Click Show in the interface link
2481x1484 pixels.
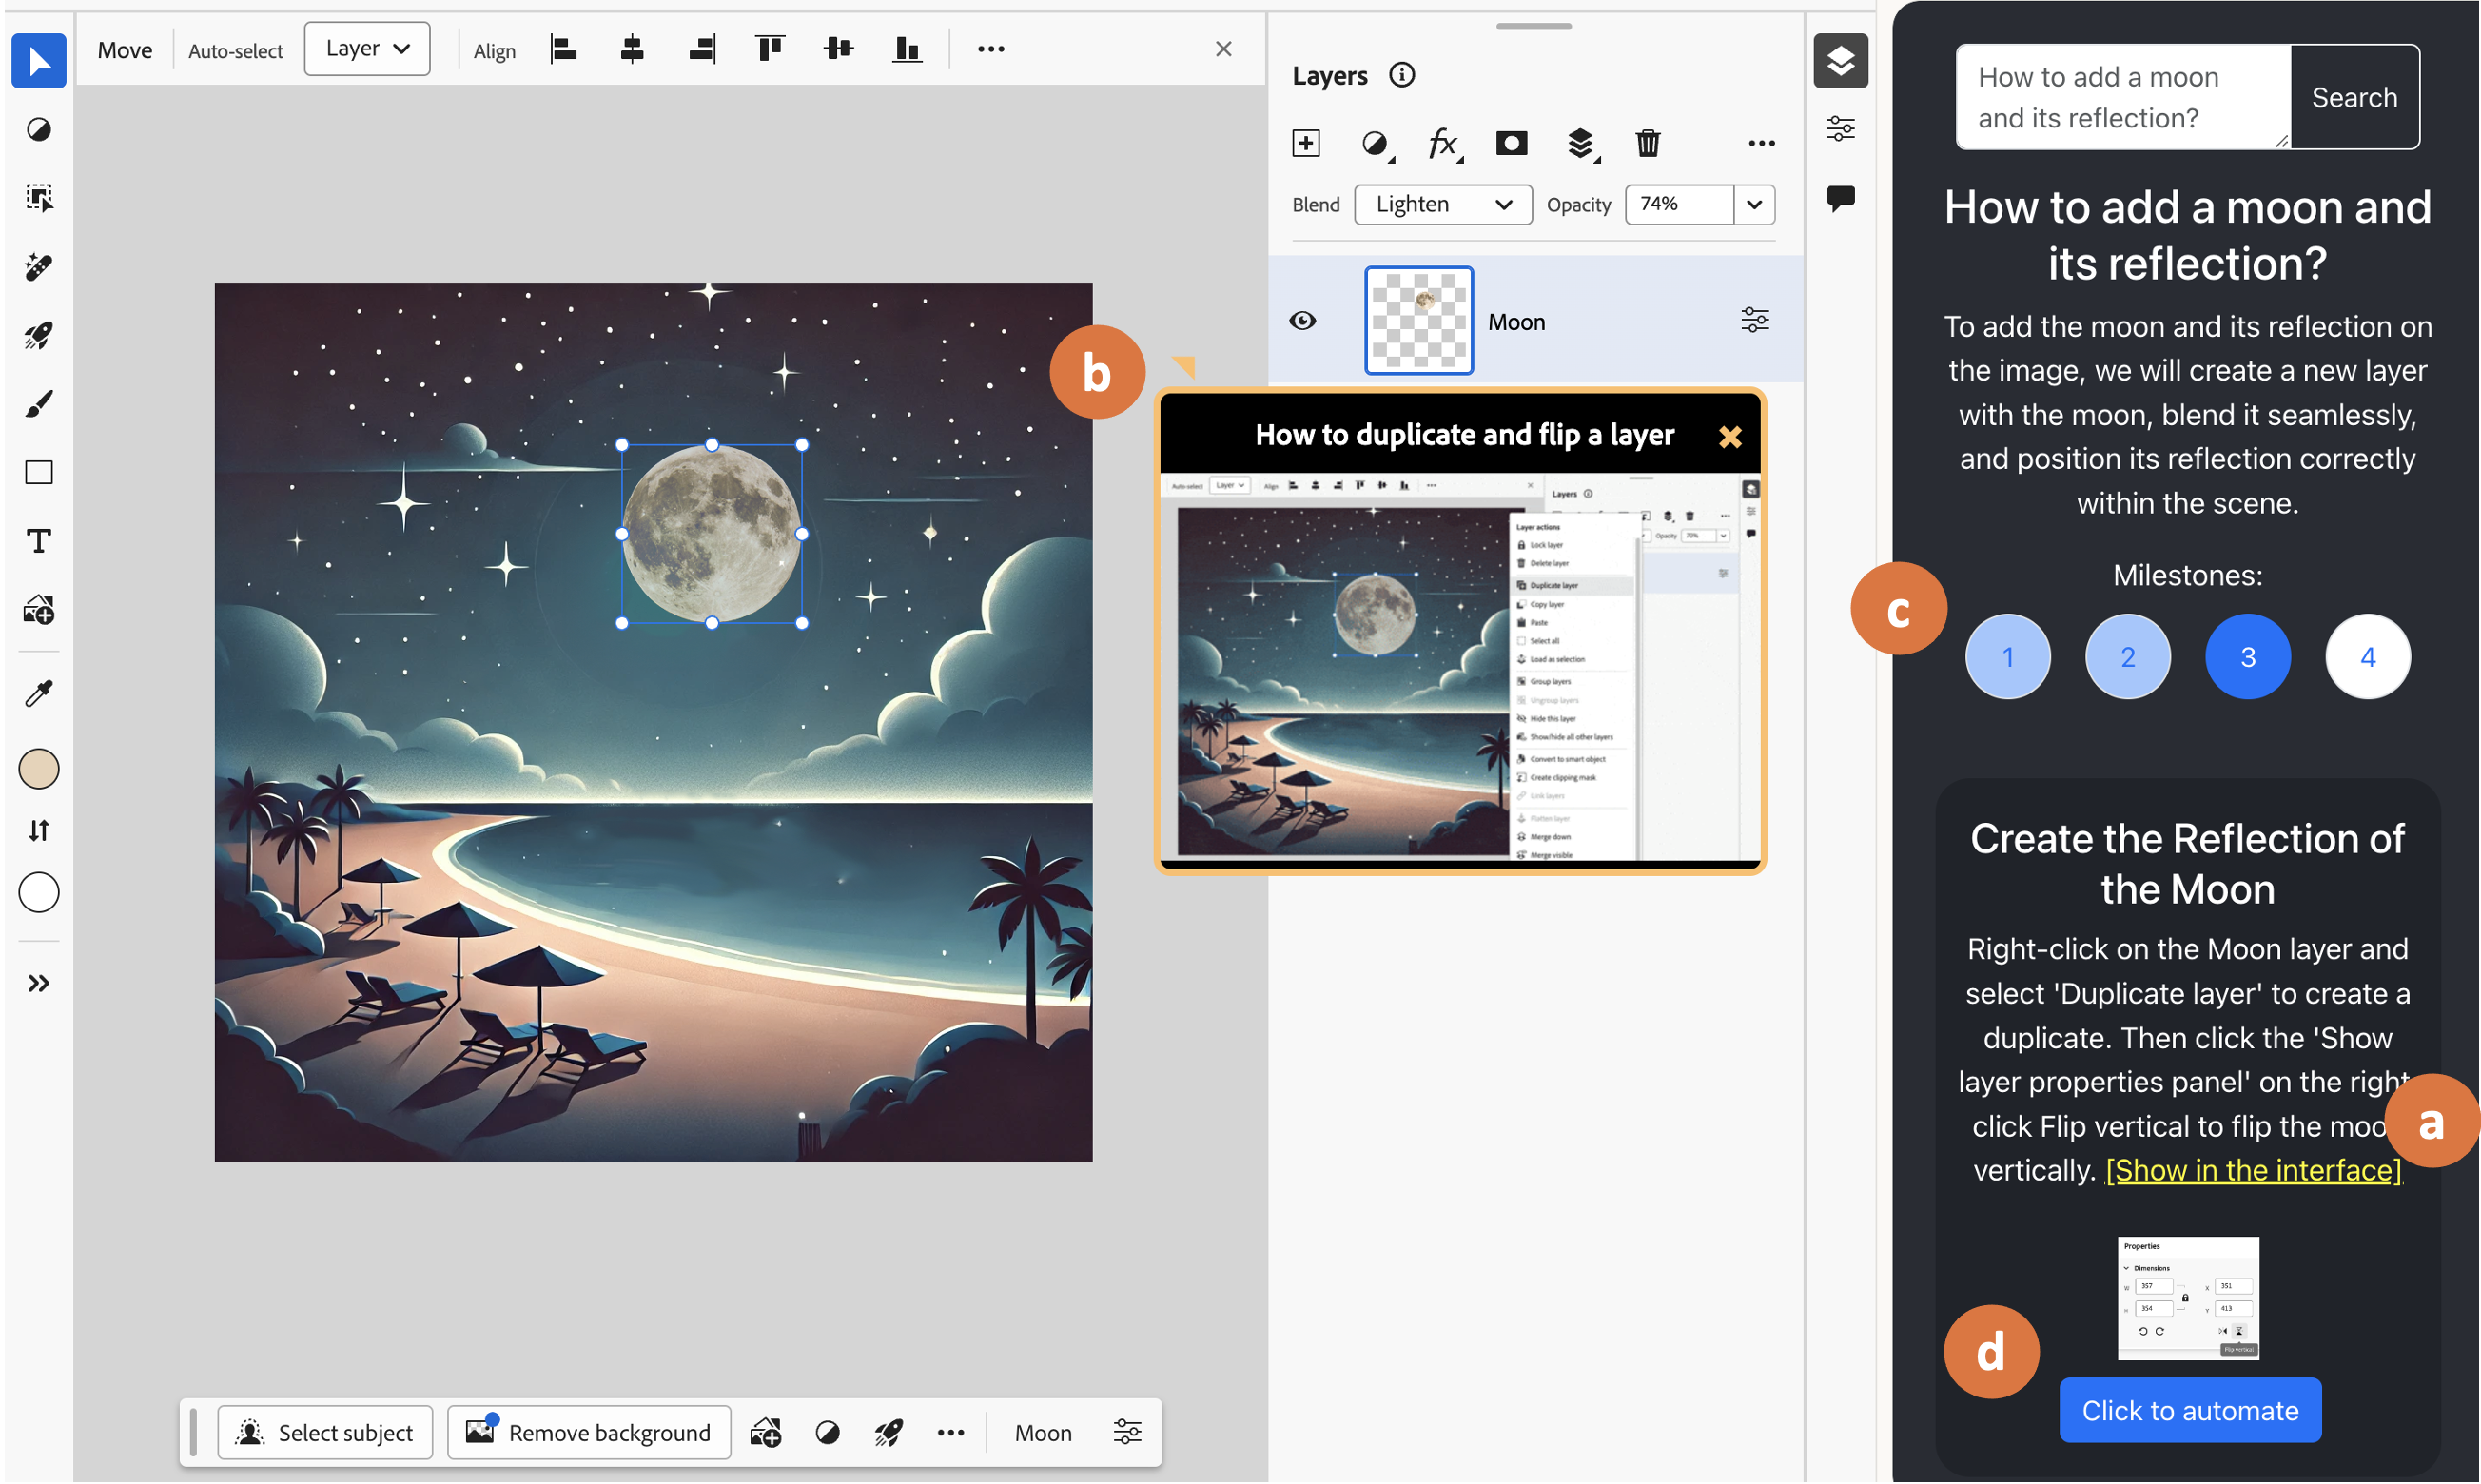(x=2254, y=1170)
